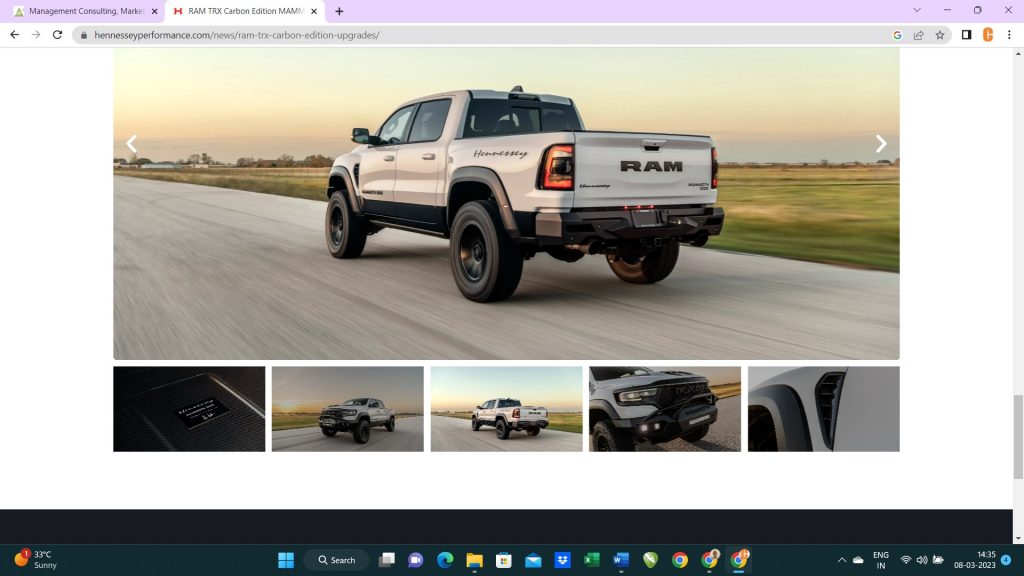Open the Chrome three-dot menu
Screen dimensions: 1024x576
[1009, 35]
